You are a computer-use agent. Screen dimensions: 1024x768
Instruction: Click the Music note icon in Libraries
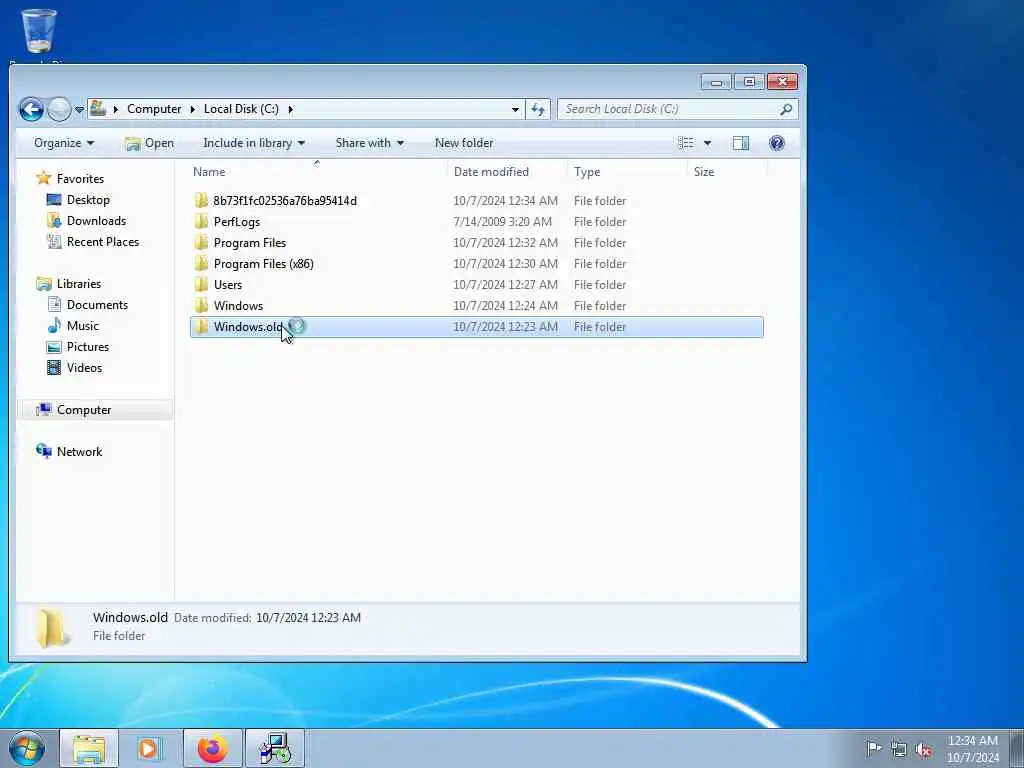(54, 325)
